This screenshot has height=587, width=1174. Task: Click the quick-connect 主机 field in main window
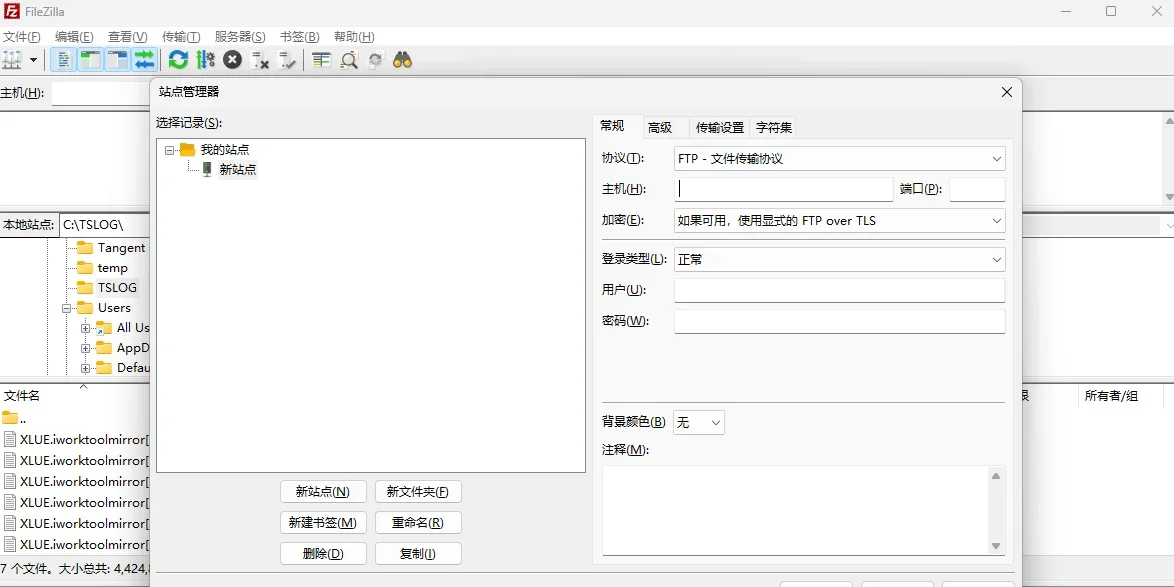(100, 93)
